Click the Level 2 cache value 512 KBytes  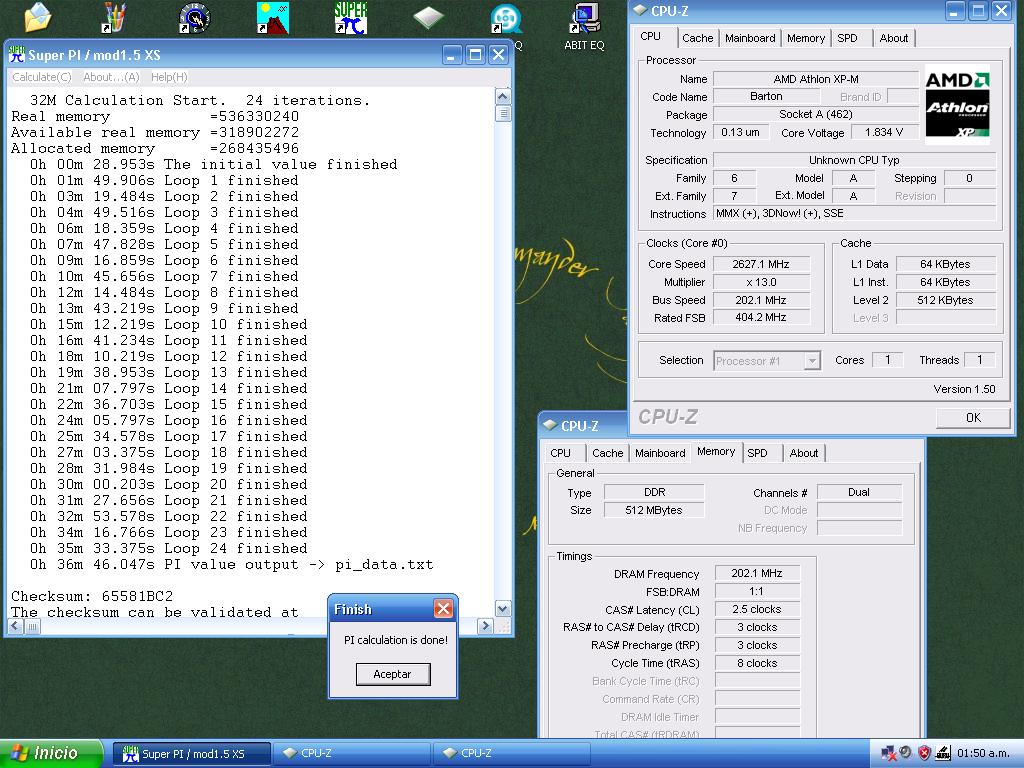(945, 300)
